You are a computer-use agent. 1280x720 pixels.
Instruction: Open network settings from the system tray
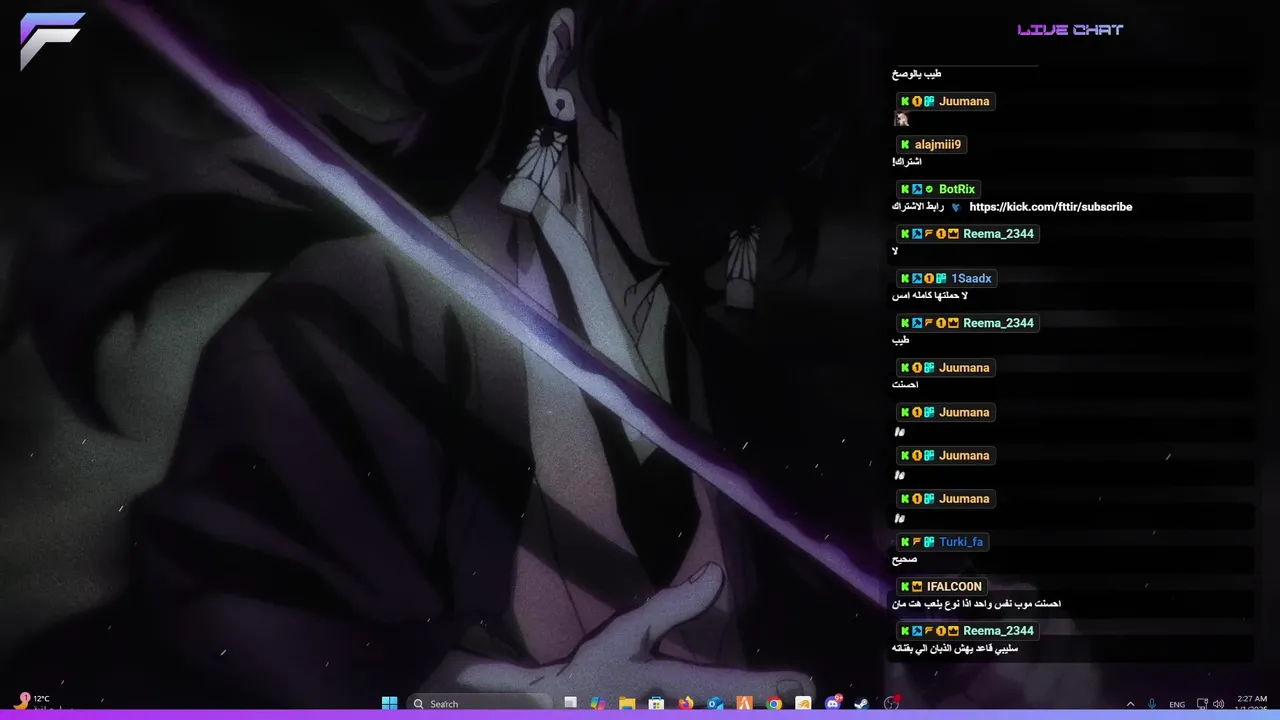pyautogui.click(x=1203, y=704)
